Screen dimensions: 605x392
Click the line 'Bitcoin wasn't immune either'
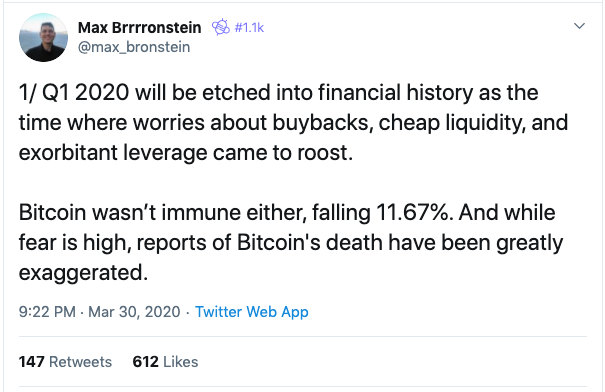click(287, 213)
